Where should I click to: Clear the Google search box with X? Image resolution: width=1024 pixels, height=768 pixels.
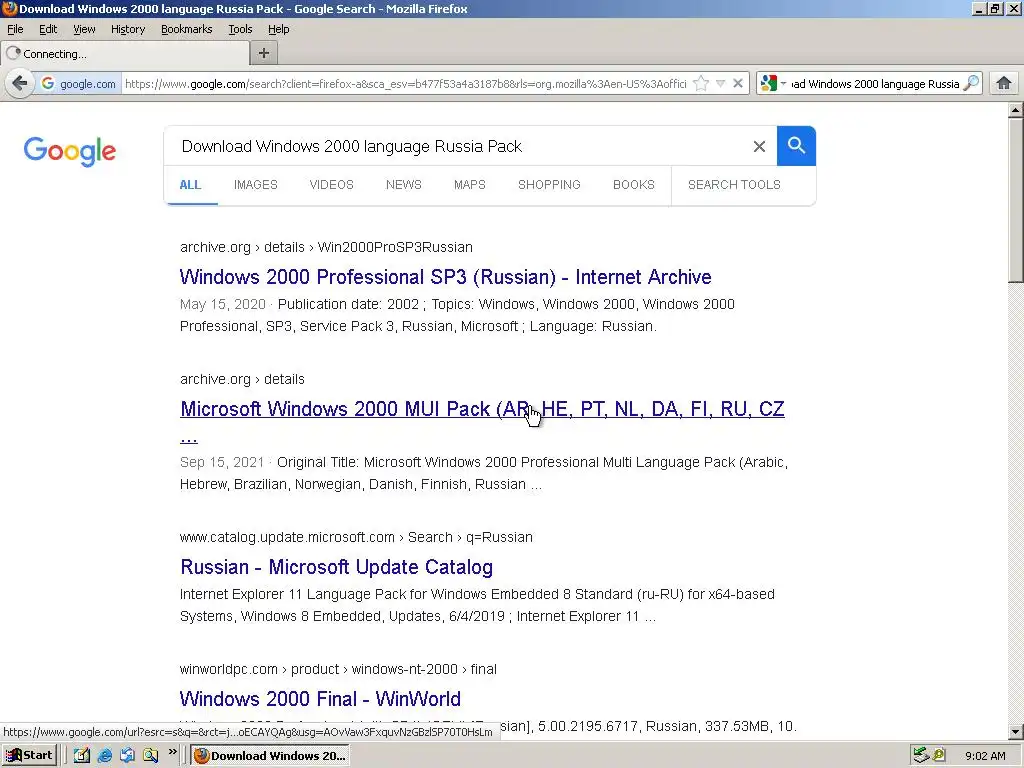coord(759,146)
